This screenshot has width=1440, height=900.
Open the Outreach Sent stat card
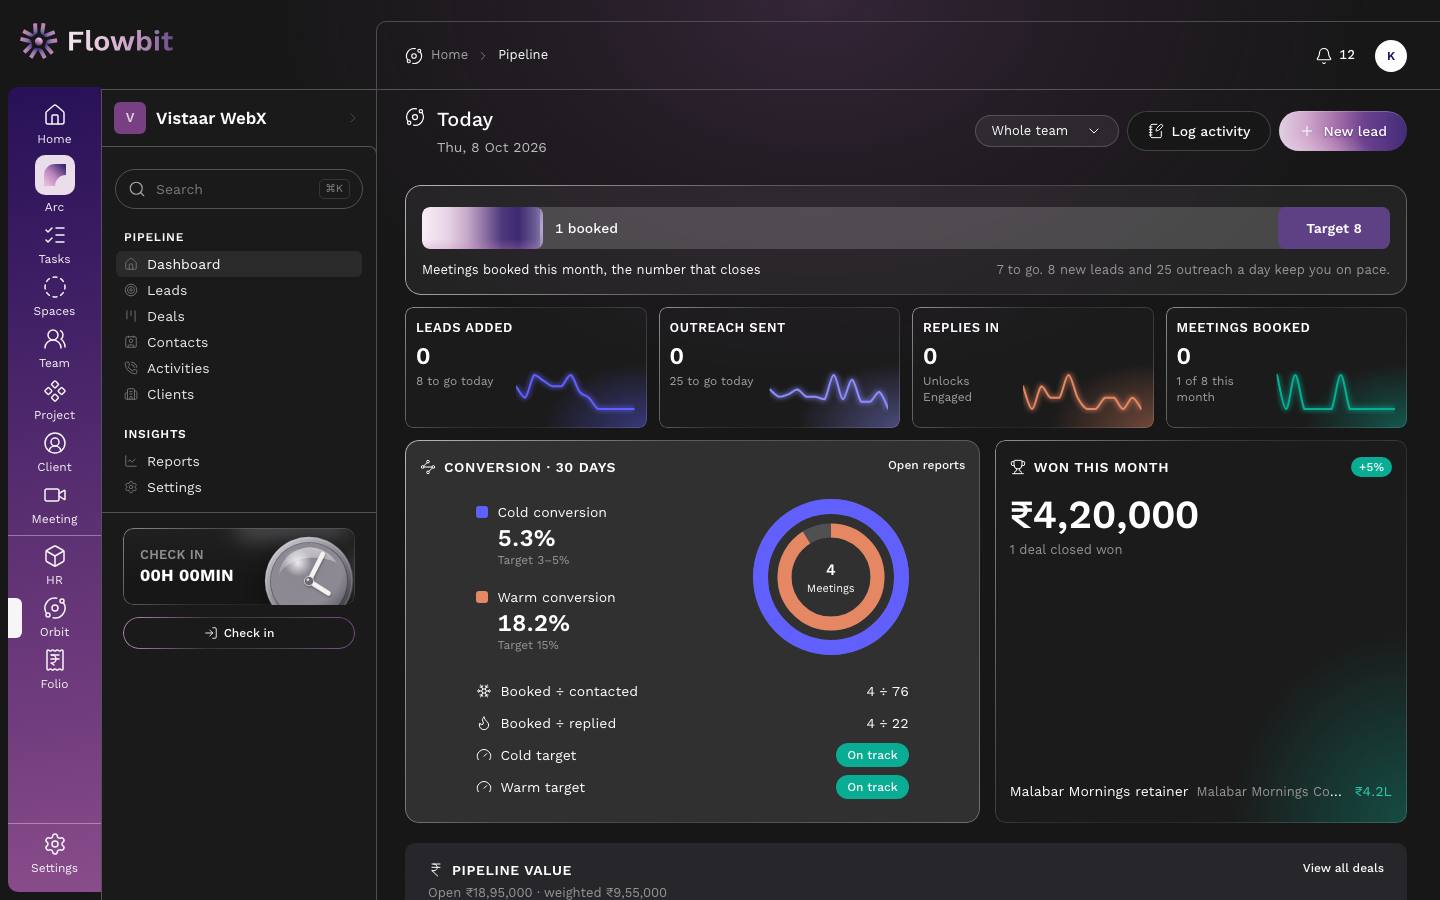point(779,367)
